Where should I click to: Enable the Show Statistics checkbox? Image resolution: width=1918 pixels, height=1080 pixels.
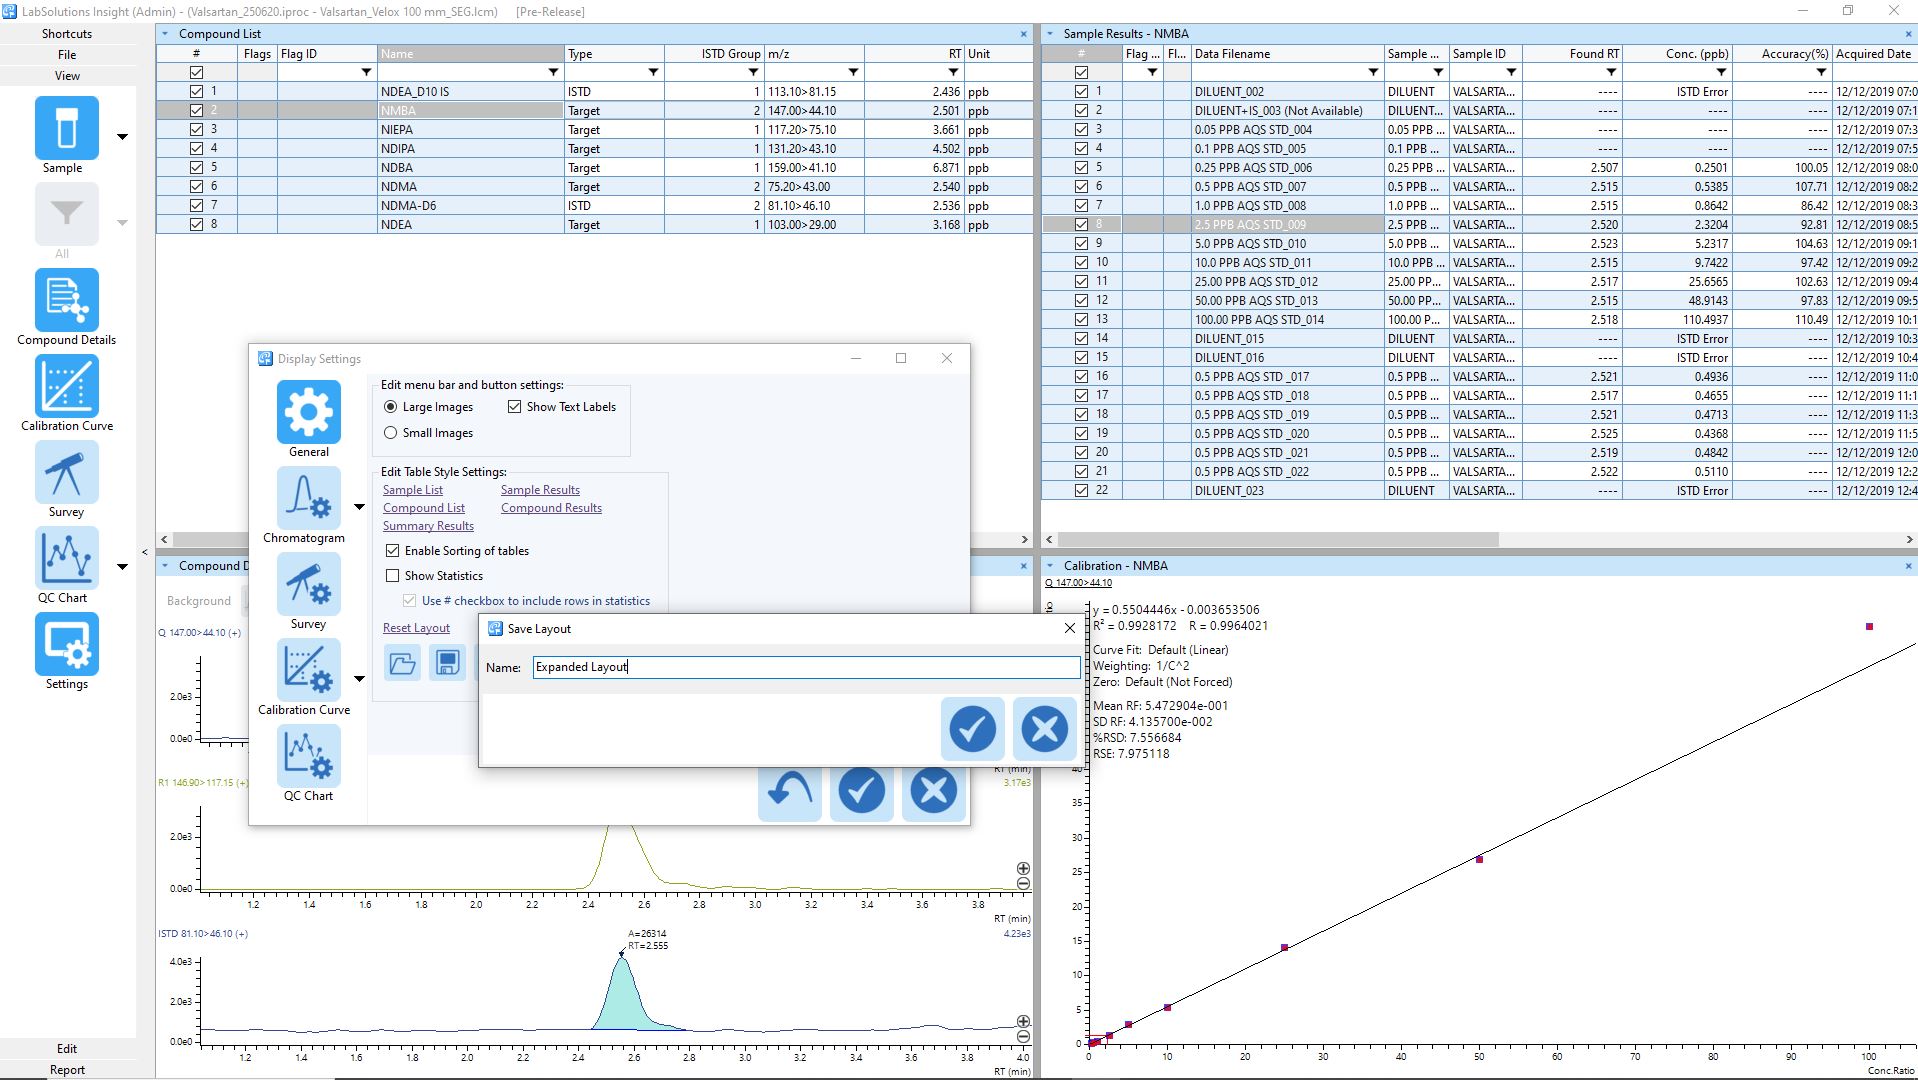tap(393, 576)
